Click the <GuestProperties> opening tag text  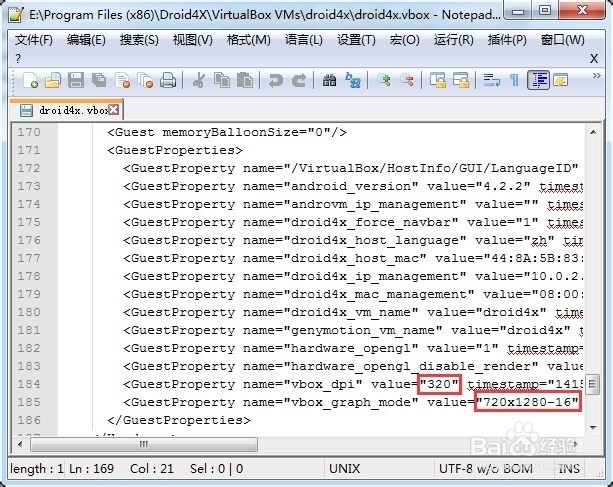[175, 150]
